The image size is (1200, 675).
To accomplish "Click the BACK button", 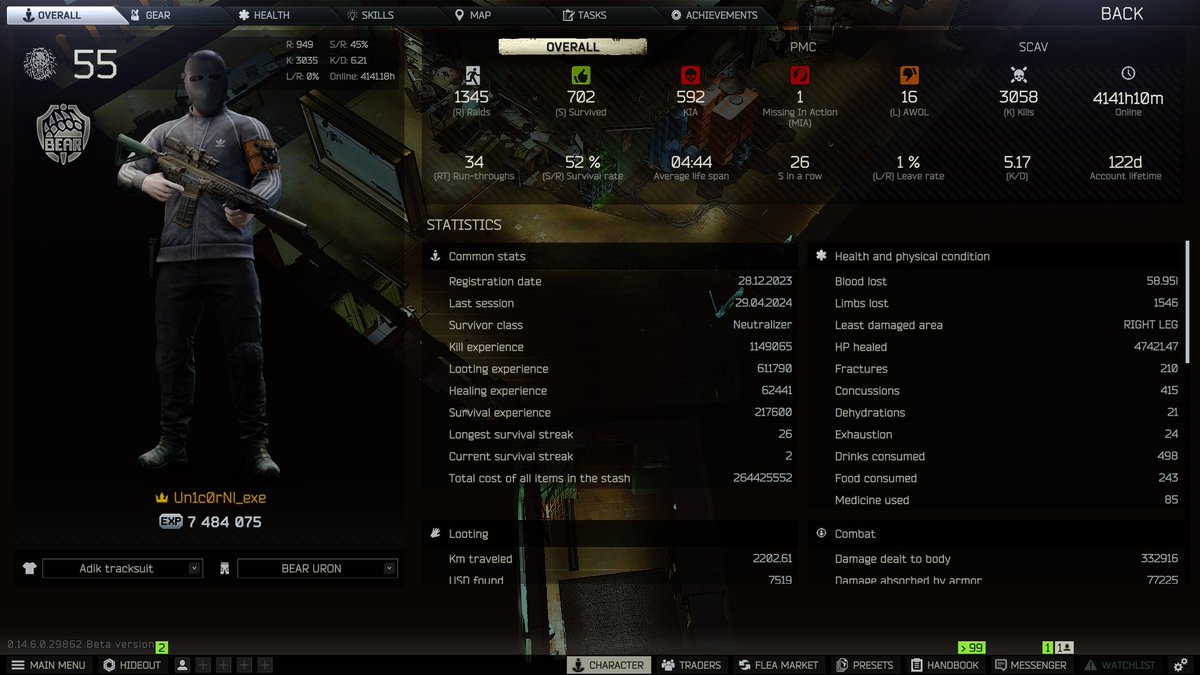I will coord(1122,14).
